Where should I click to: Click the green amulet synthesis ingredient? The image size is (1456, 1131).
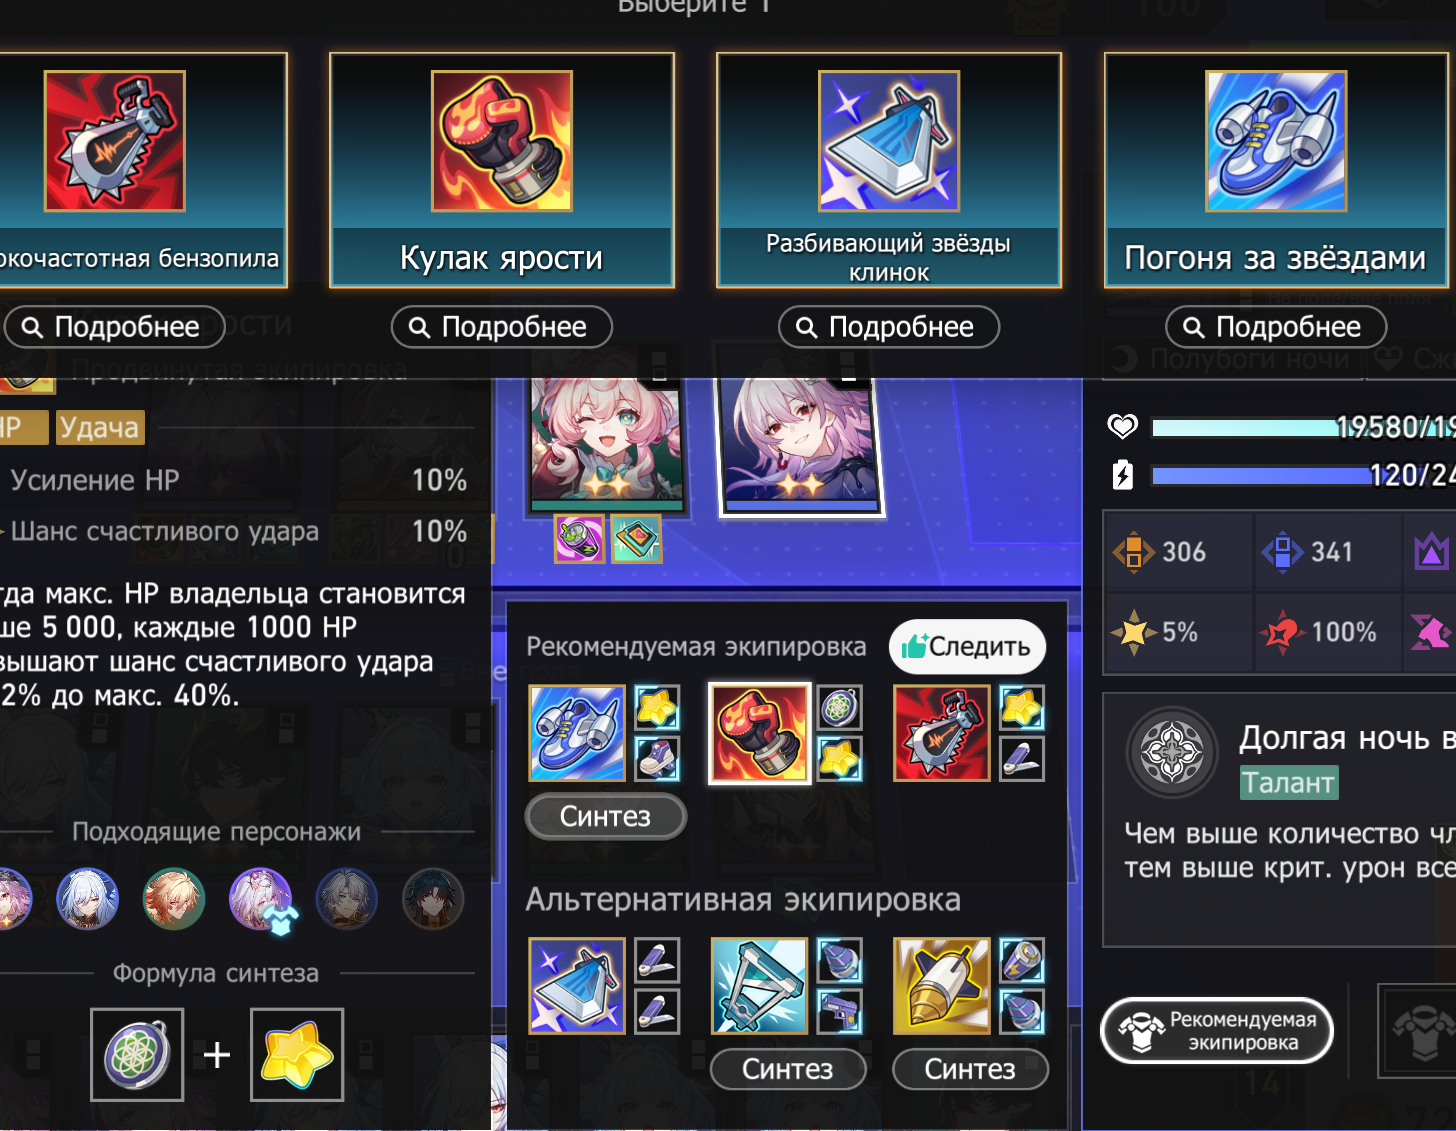(137, 1055)
